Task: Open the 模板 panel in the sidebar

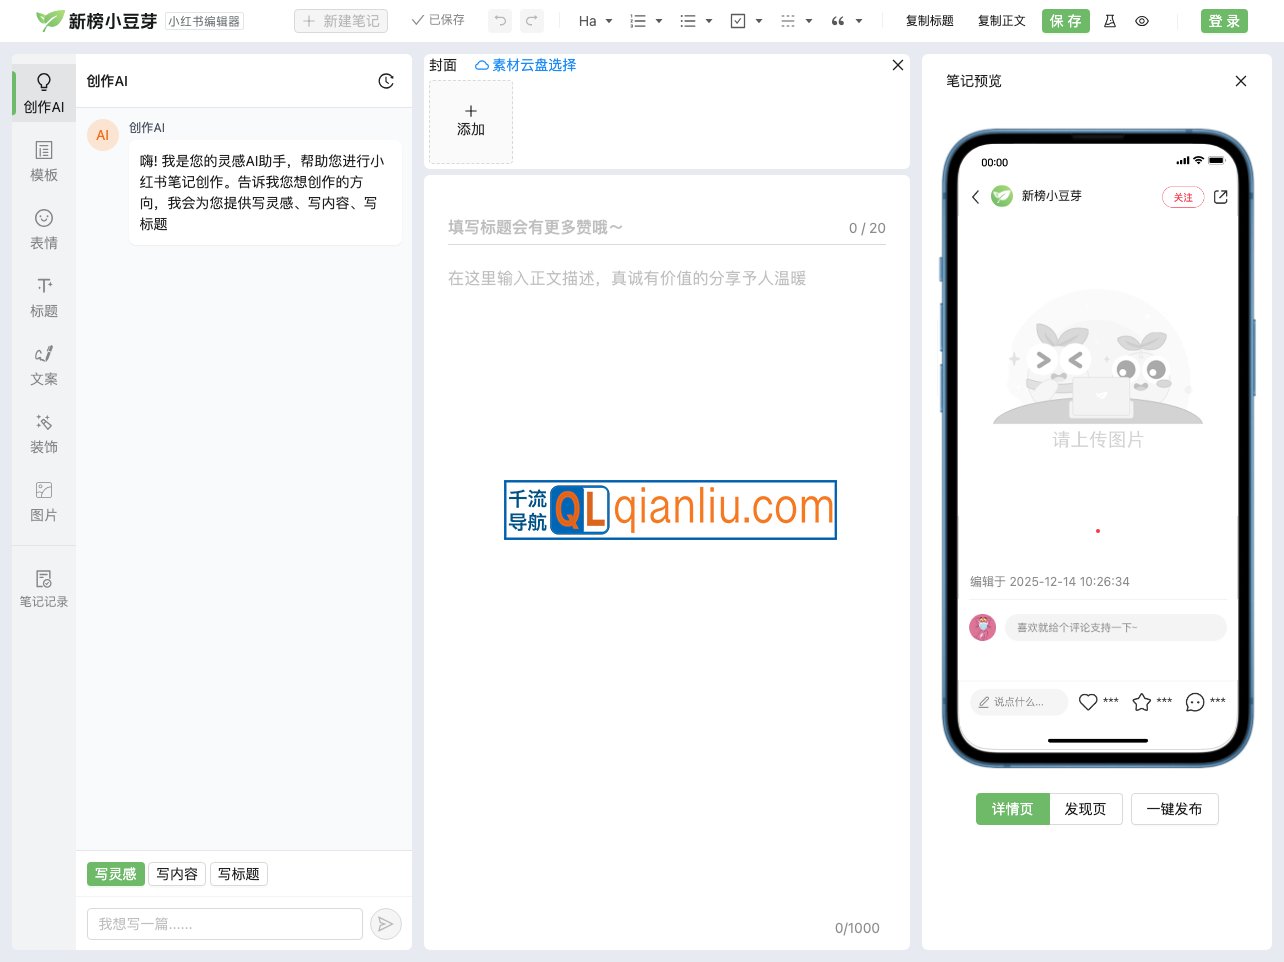Action: point(43,160)
